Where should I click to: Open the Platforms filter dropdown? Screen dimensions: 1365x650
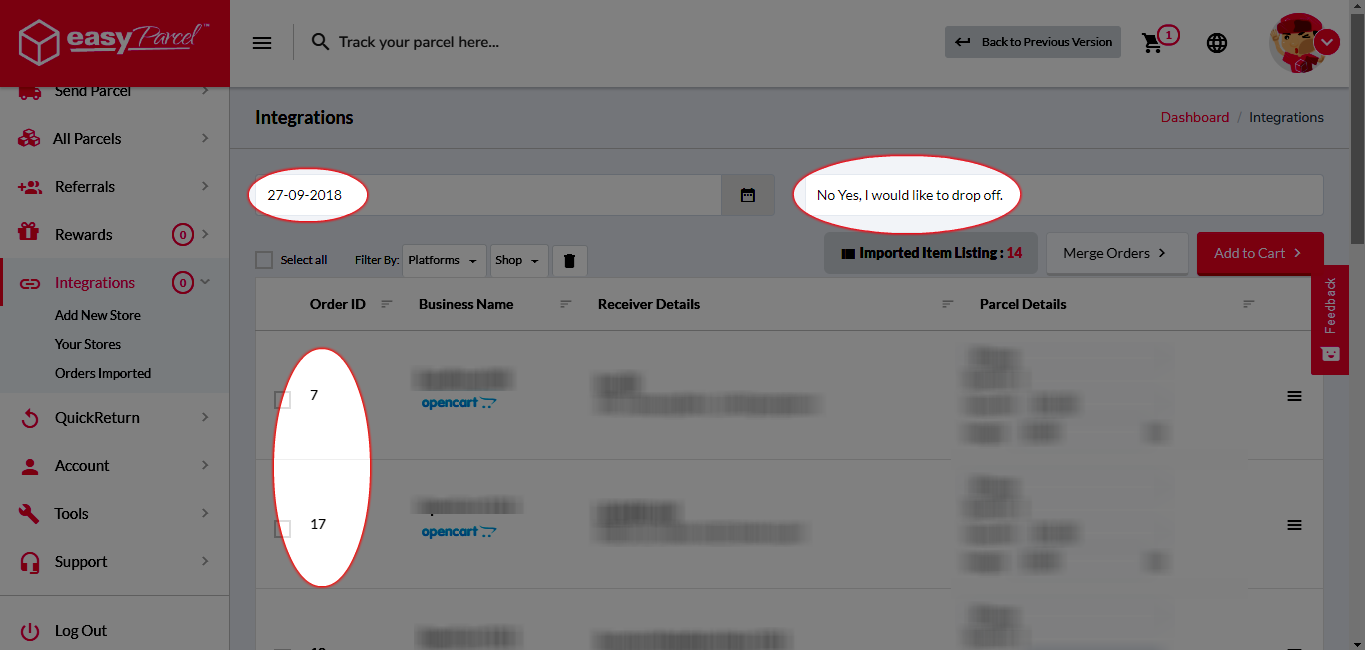(x=444, y=260)
